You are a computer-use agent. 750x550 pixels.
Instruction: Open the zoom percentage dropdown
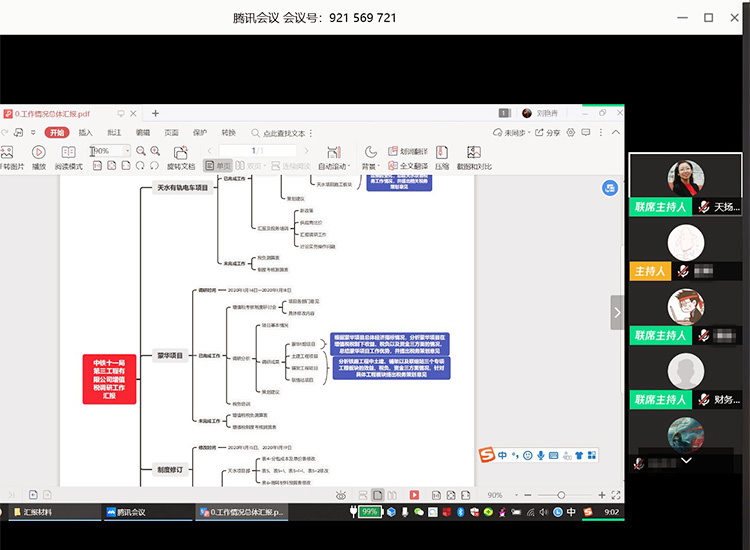click(126, 151)
